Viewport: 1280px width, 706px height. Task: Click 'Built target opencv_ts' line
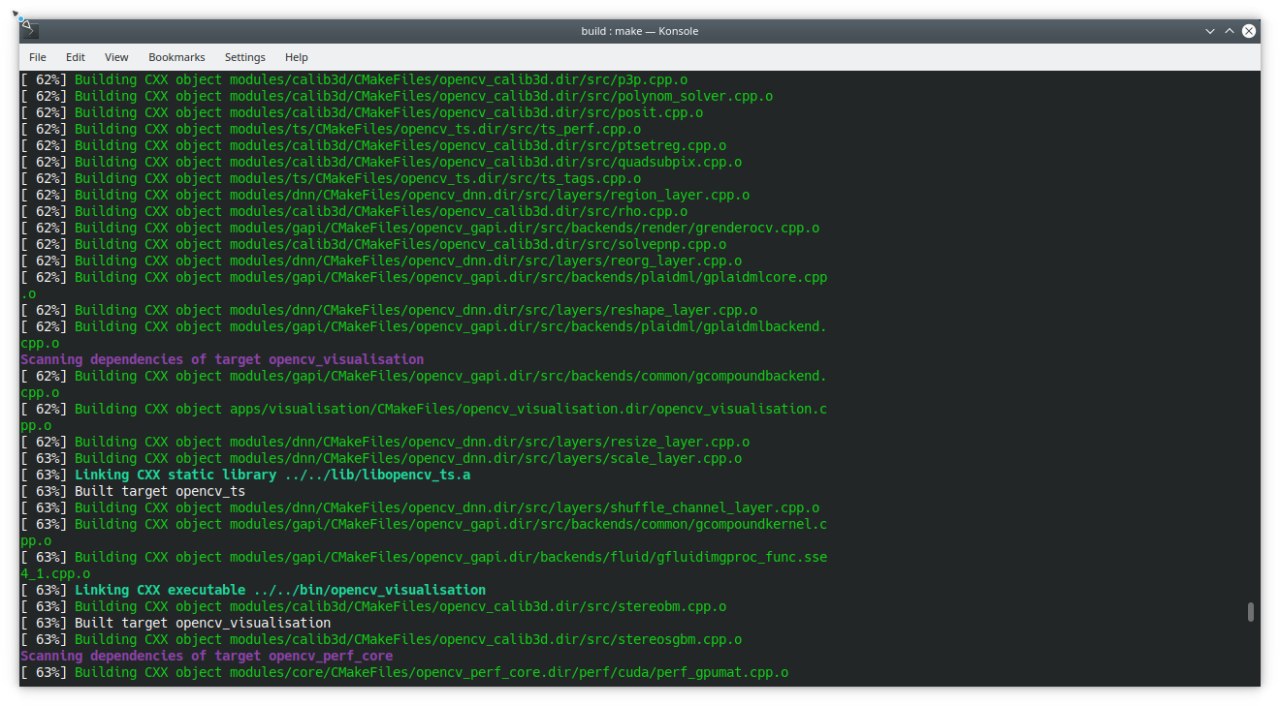coord(133,491)
